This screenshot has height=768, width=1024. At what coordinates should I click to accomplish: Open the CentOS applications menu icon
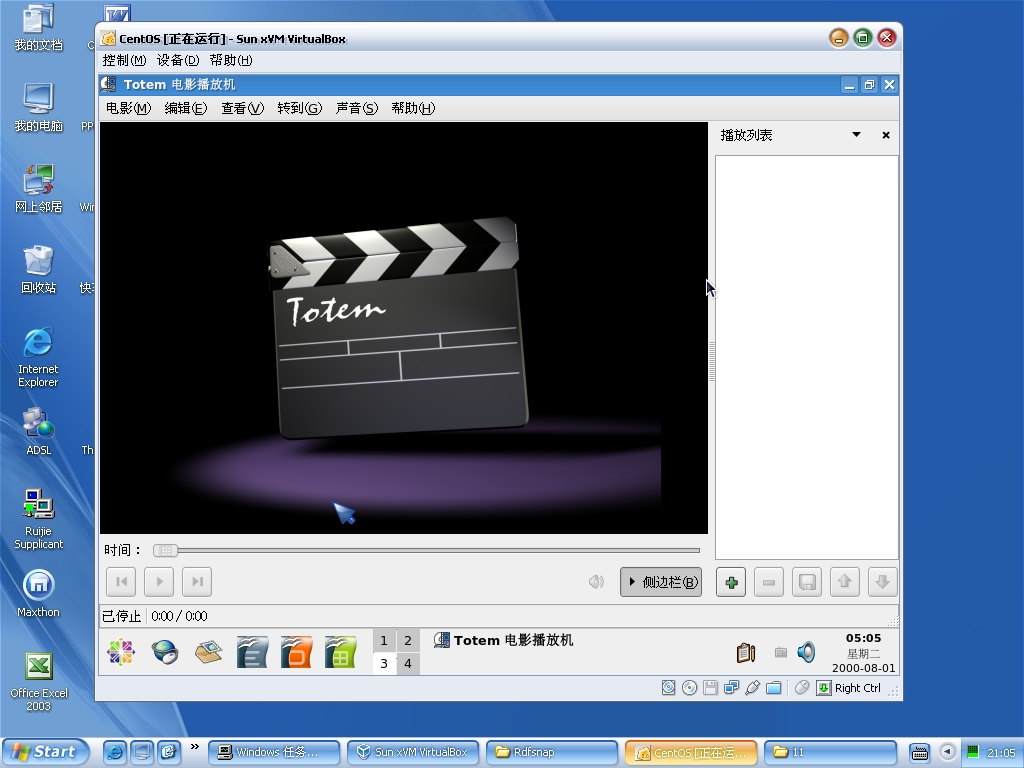(121, 652)
